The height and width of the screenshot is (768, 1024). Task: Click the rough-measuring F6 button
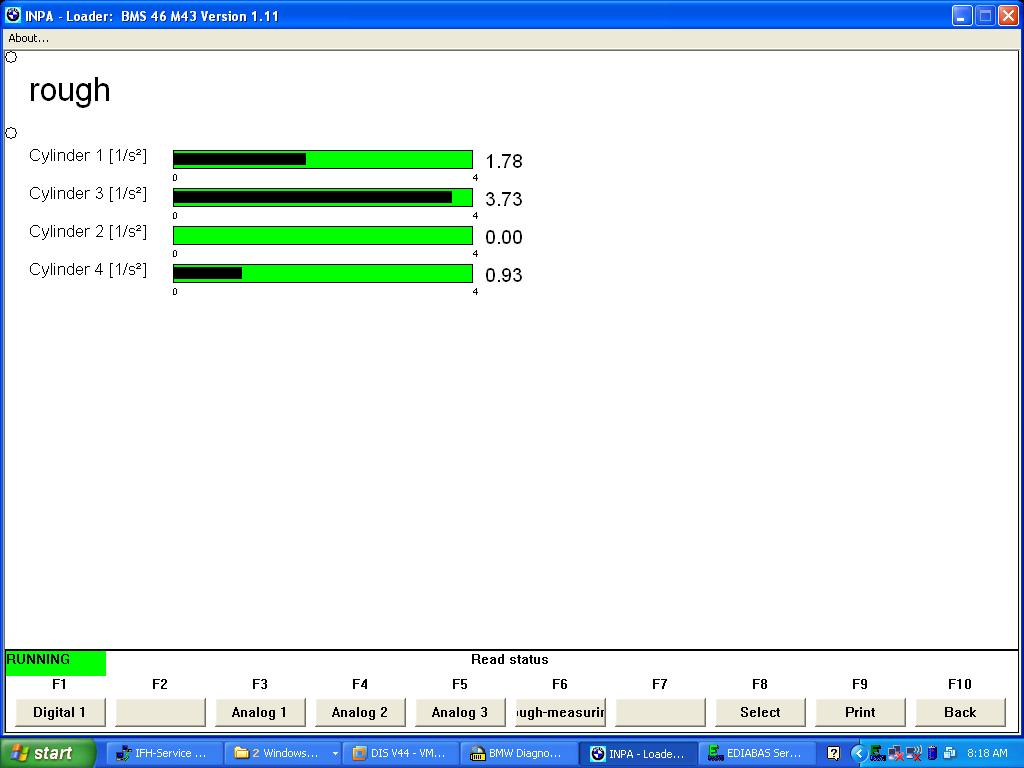click(x=560, y=712)
